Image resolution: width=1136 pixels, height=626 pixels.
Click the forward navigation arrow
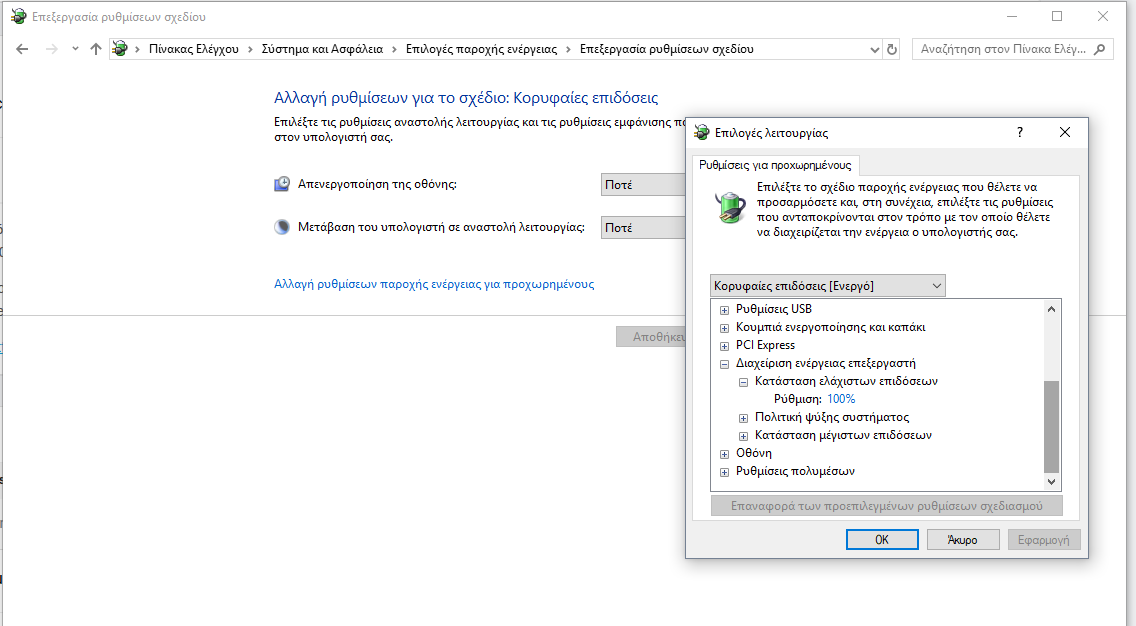[x=51, y=49]
